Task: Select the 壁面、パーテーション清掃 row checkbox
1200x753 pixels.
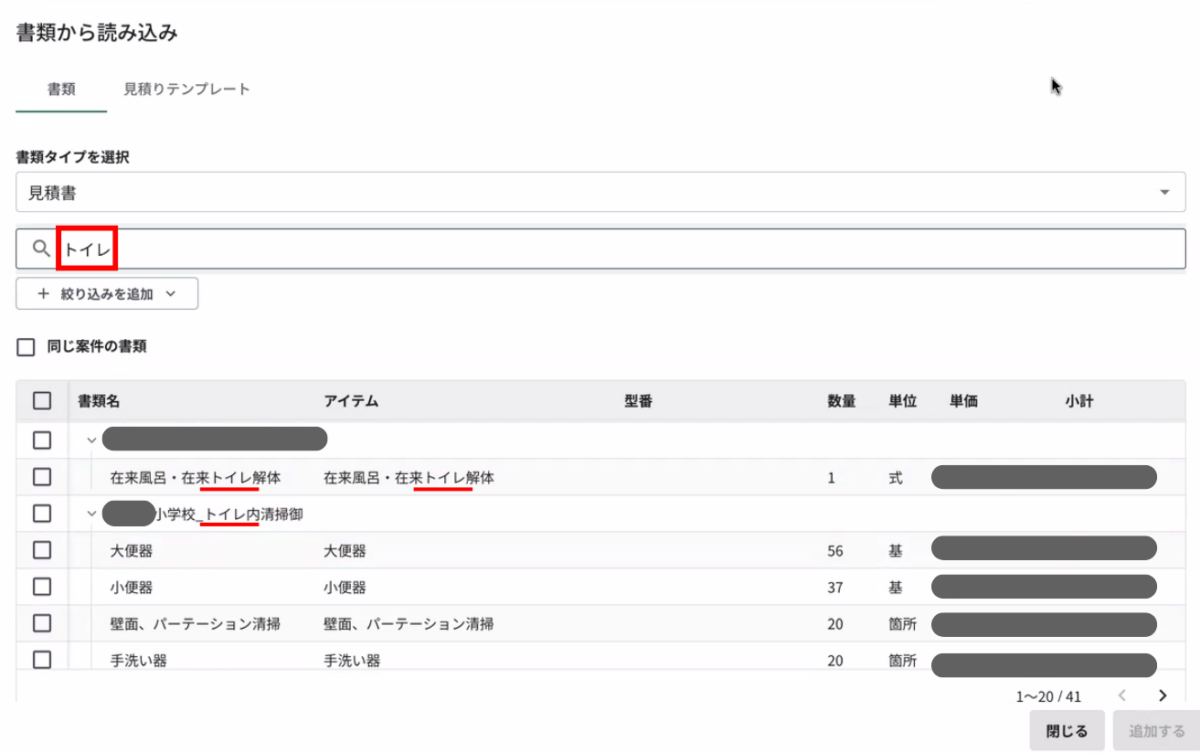Action: tap(42, 623)
